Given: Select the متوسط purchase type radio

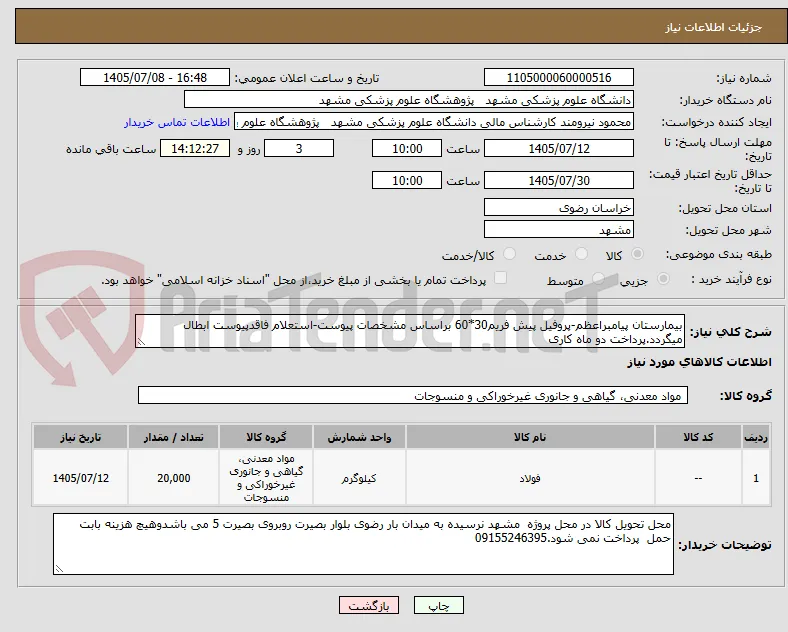Looking at the screenshot, I should point(598,279).
